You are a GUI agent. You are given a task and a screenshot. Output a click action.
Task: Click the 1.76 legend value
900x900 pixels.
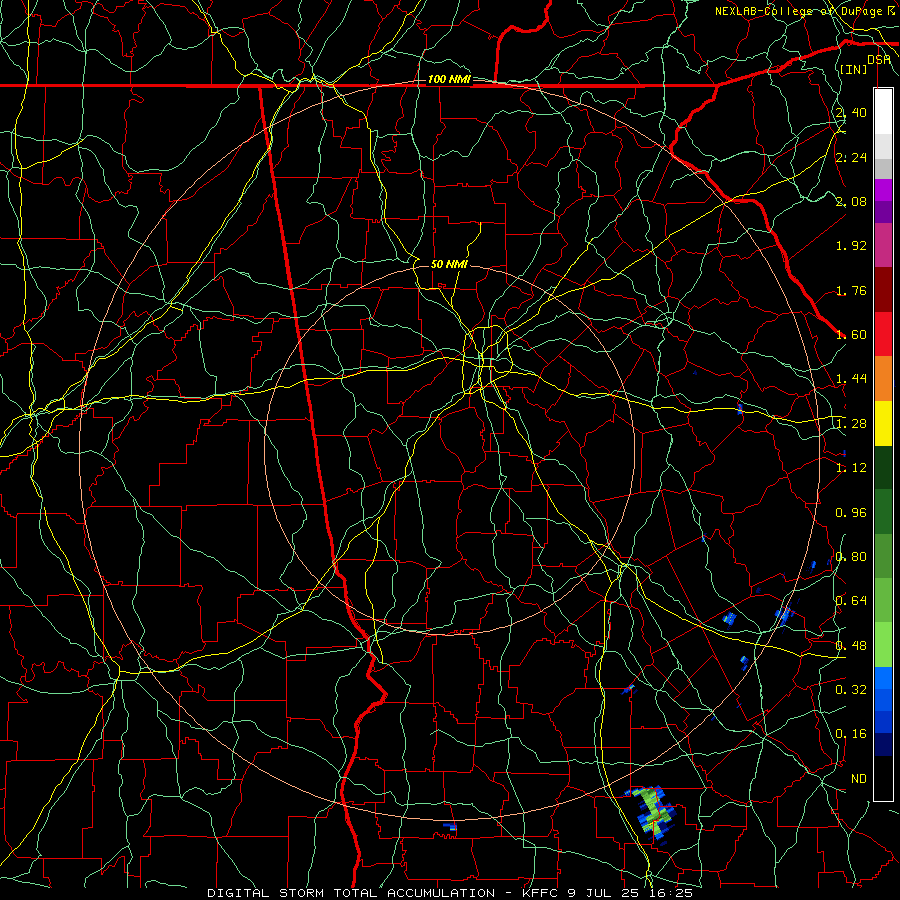pyautogui.click(x=851, y=290)
